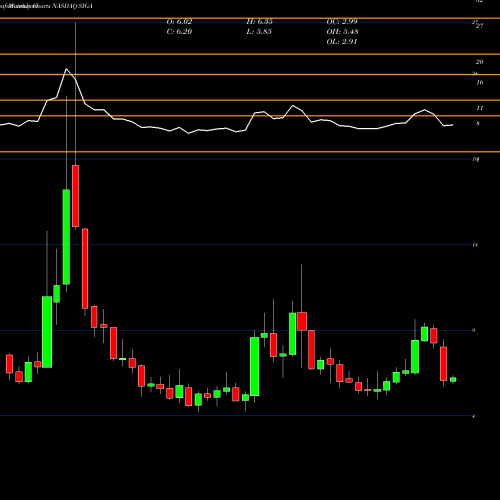Click the indicator axis label "16"
500x500 pixels.
pyautogui.click(x=479, y=83)
